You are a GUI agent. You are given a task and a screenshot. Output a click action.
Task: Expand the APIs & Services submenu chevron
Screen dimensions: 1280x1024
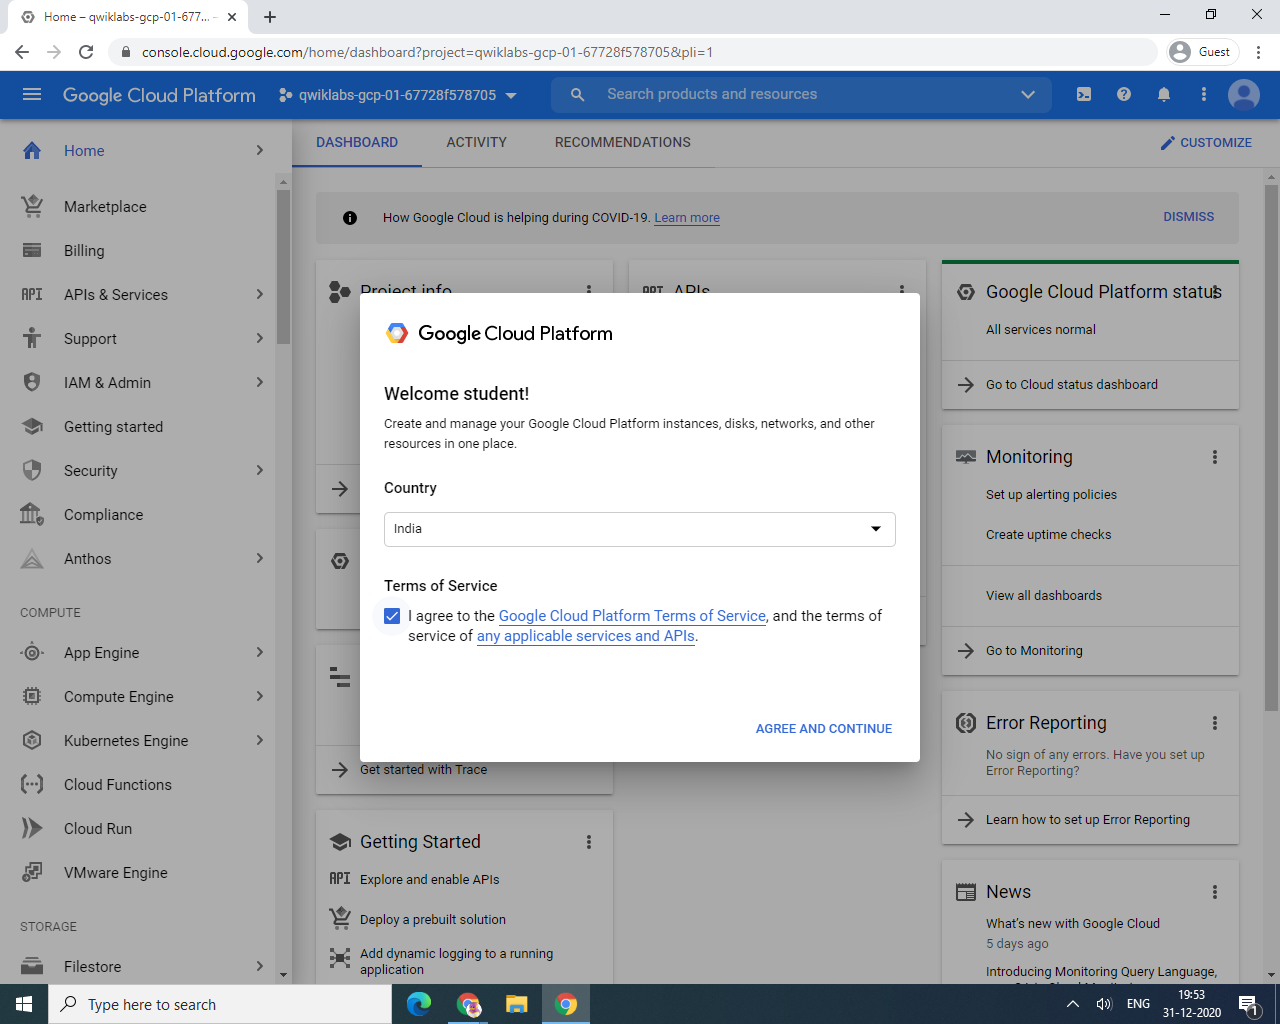point(260,295)
